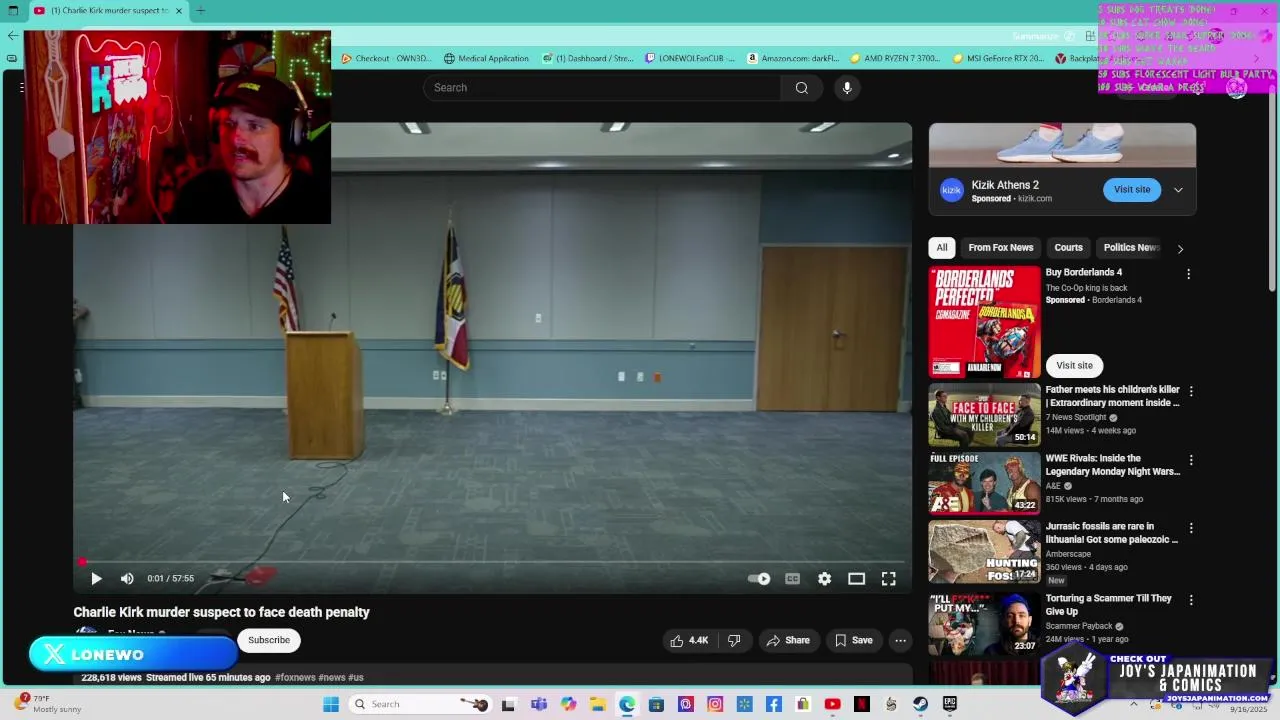Open more actions menu beside Save
The width and height of the screenshot is (1280, 720).
(x=900, y=640)
